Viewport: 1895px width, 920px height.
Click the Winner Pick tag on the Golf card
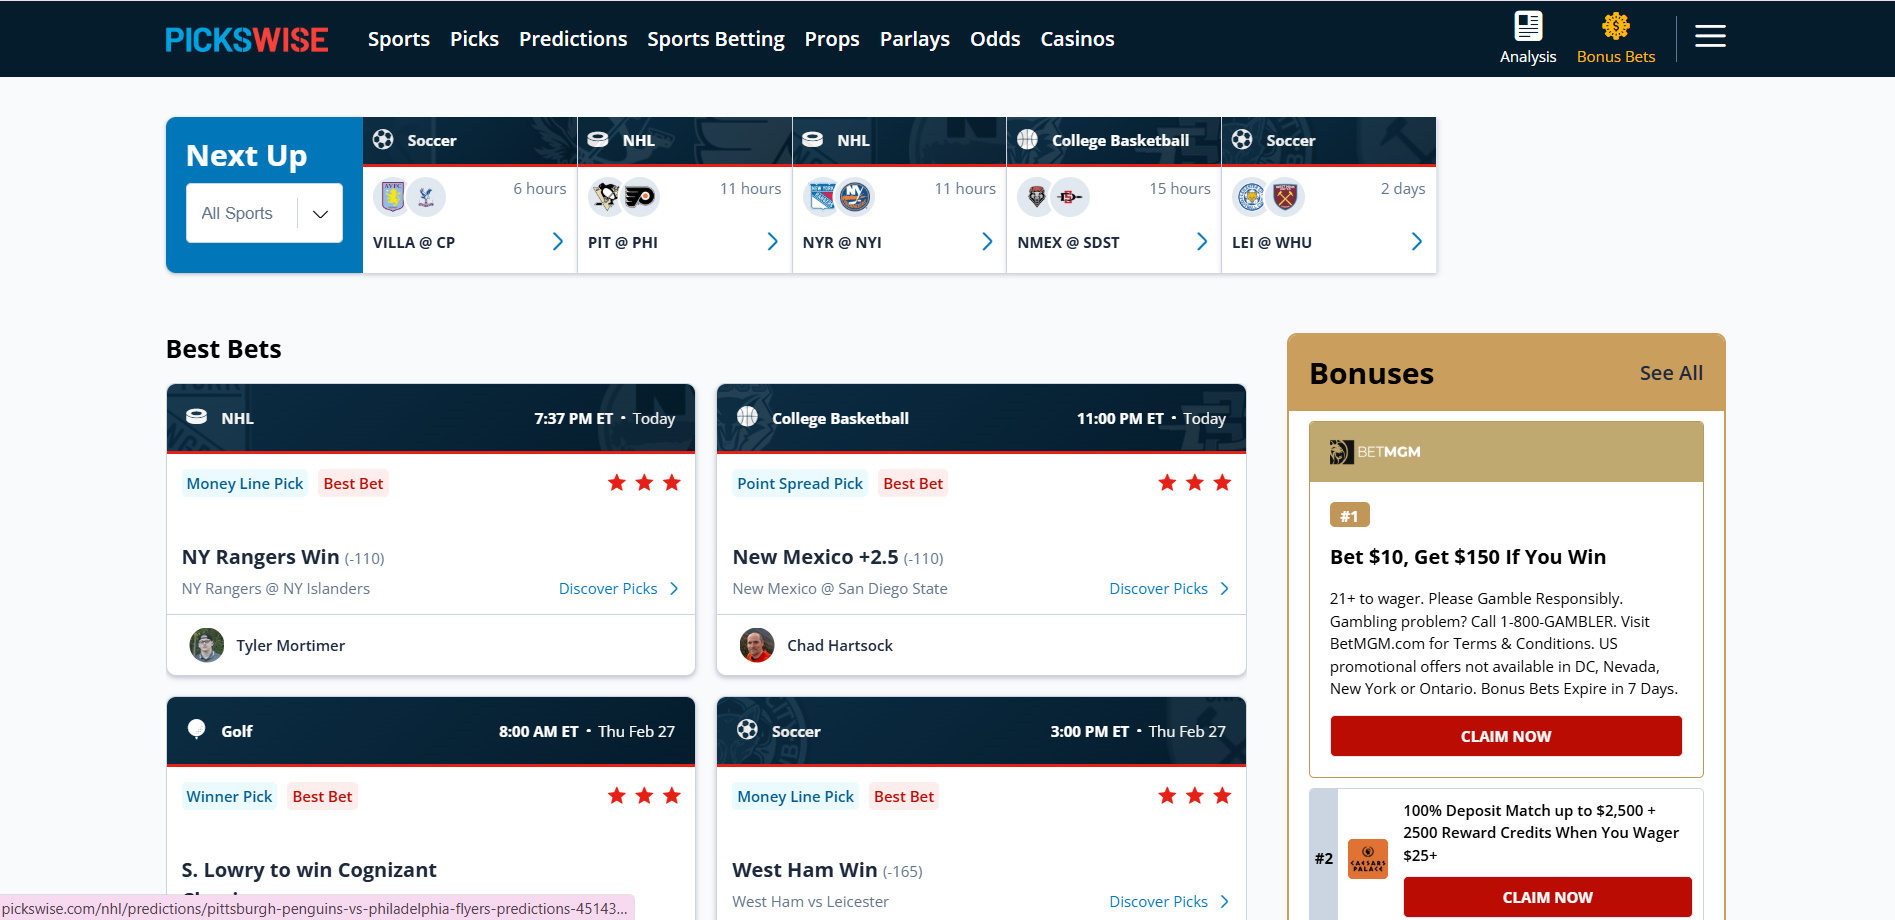[x=229, y=797]
